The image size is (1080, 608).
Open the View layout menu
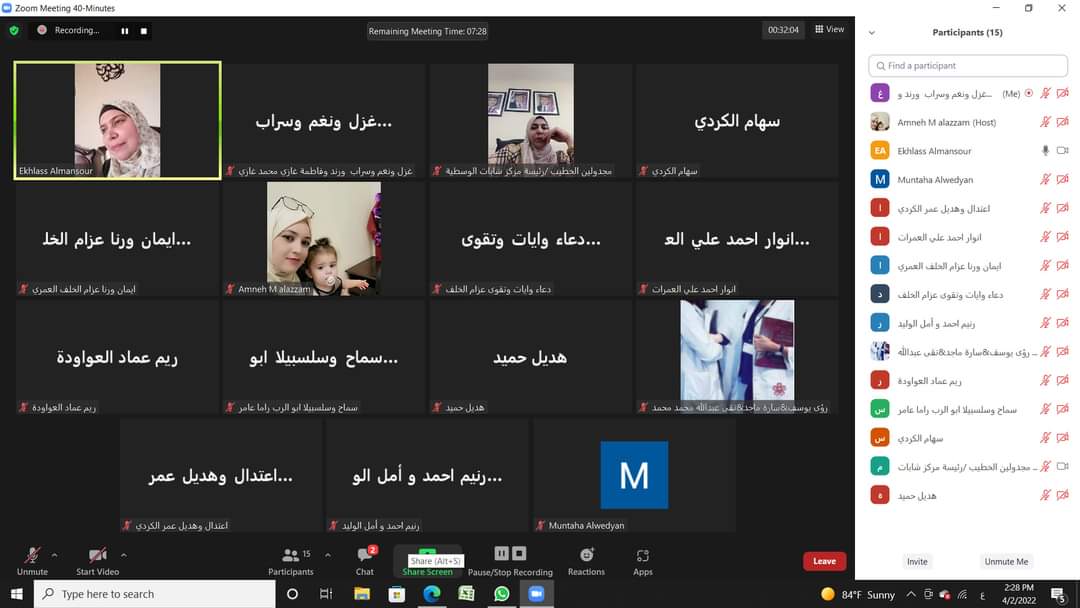point(830,30)
